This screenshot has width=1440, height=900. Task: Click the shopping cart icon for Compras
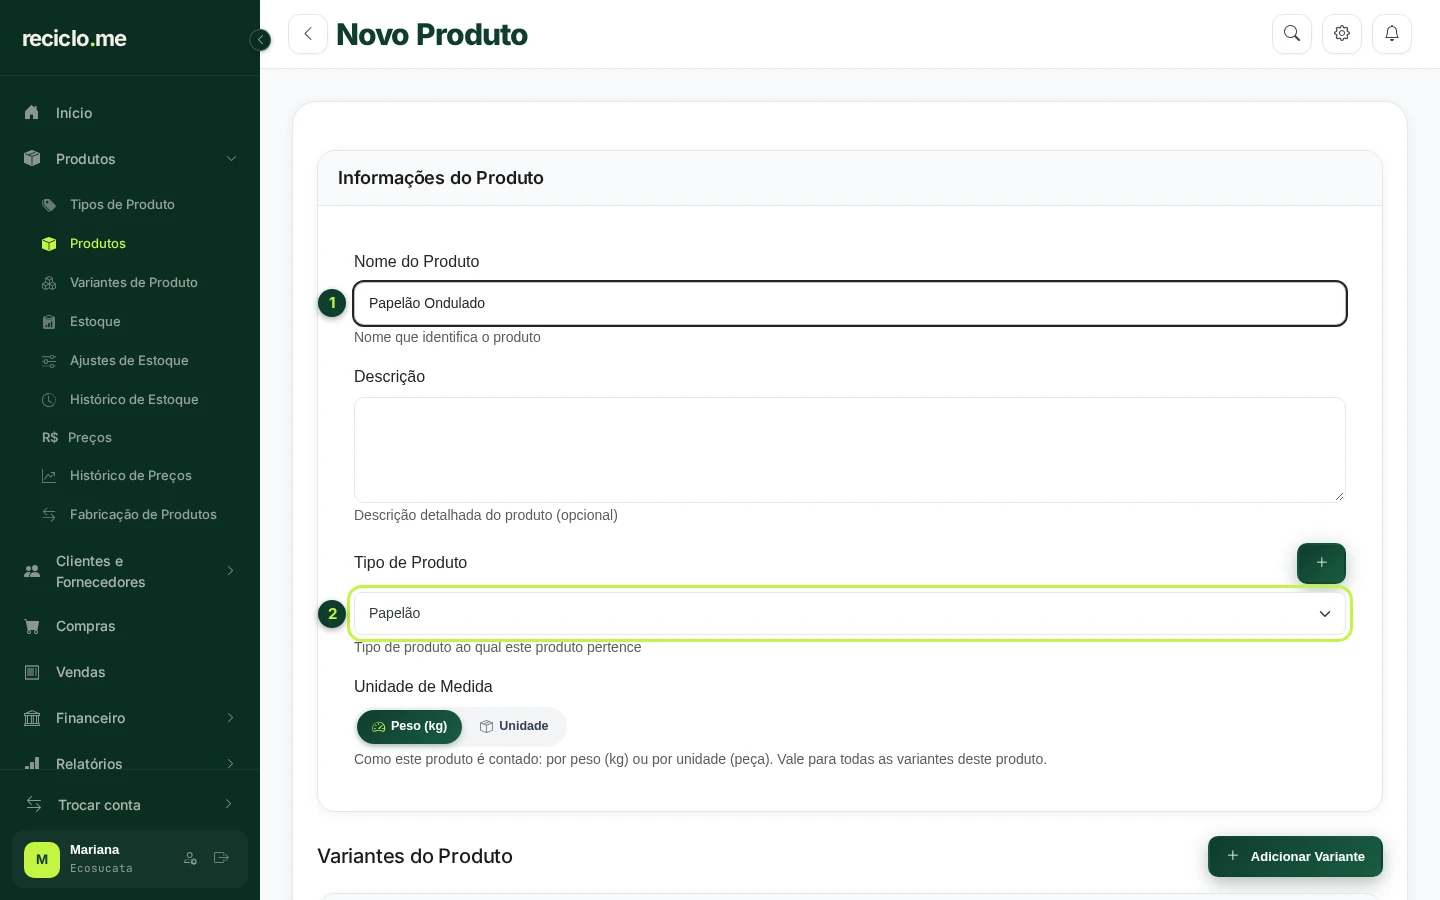coord(32,627)
